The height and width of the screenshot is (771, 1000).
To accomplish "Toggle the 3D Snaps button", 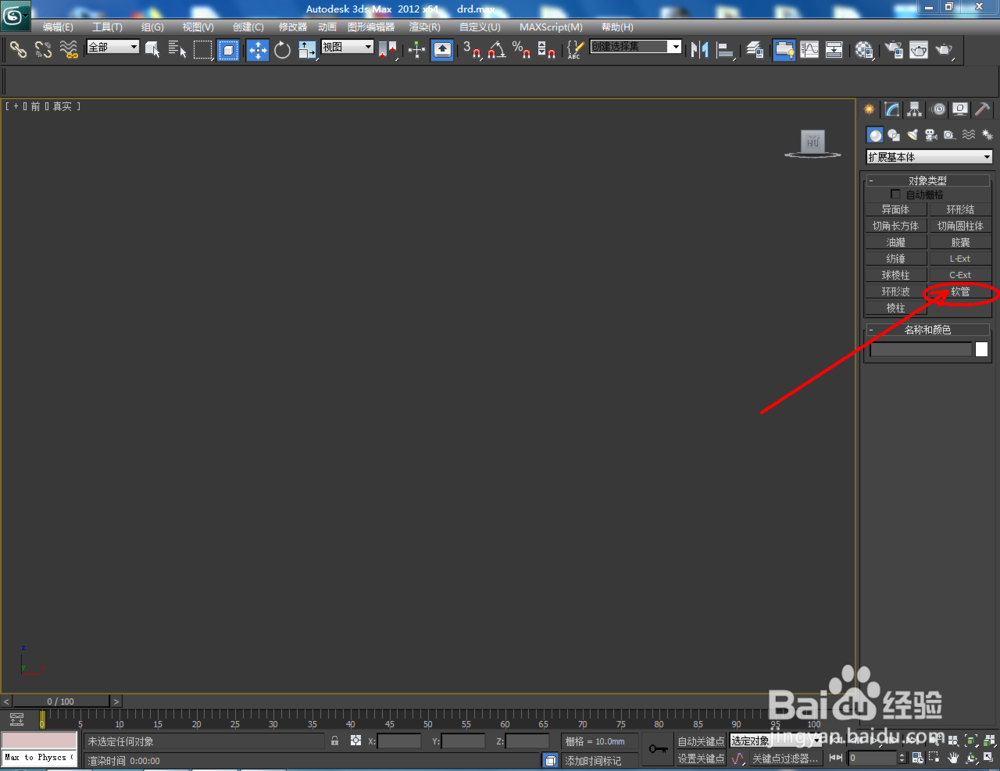I will [472, 50].
